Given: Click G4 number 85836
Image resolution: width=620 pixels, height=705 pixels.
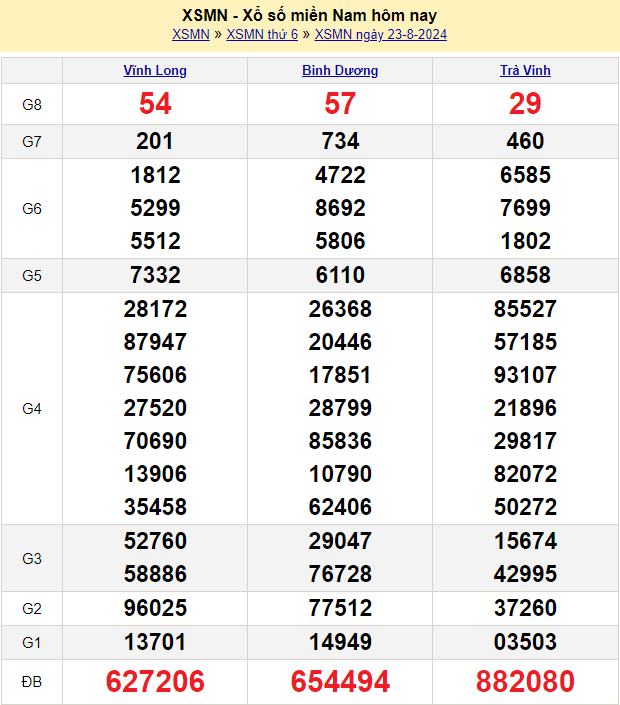Looking at the screenshot, I should point(340,441).
